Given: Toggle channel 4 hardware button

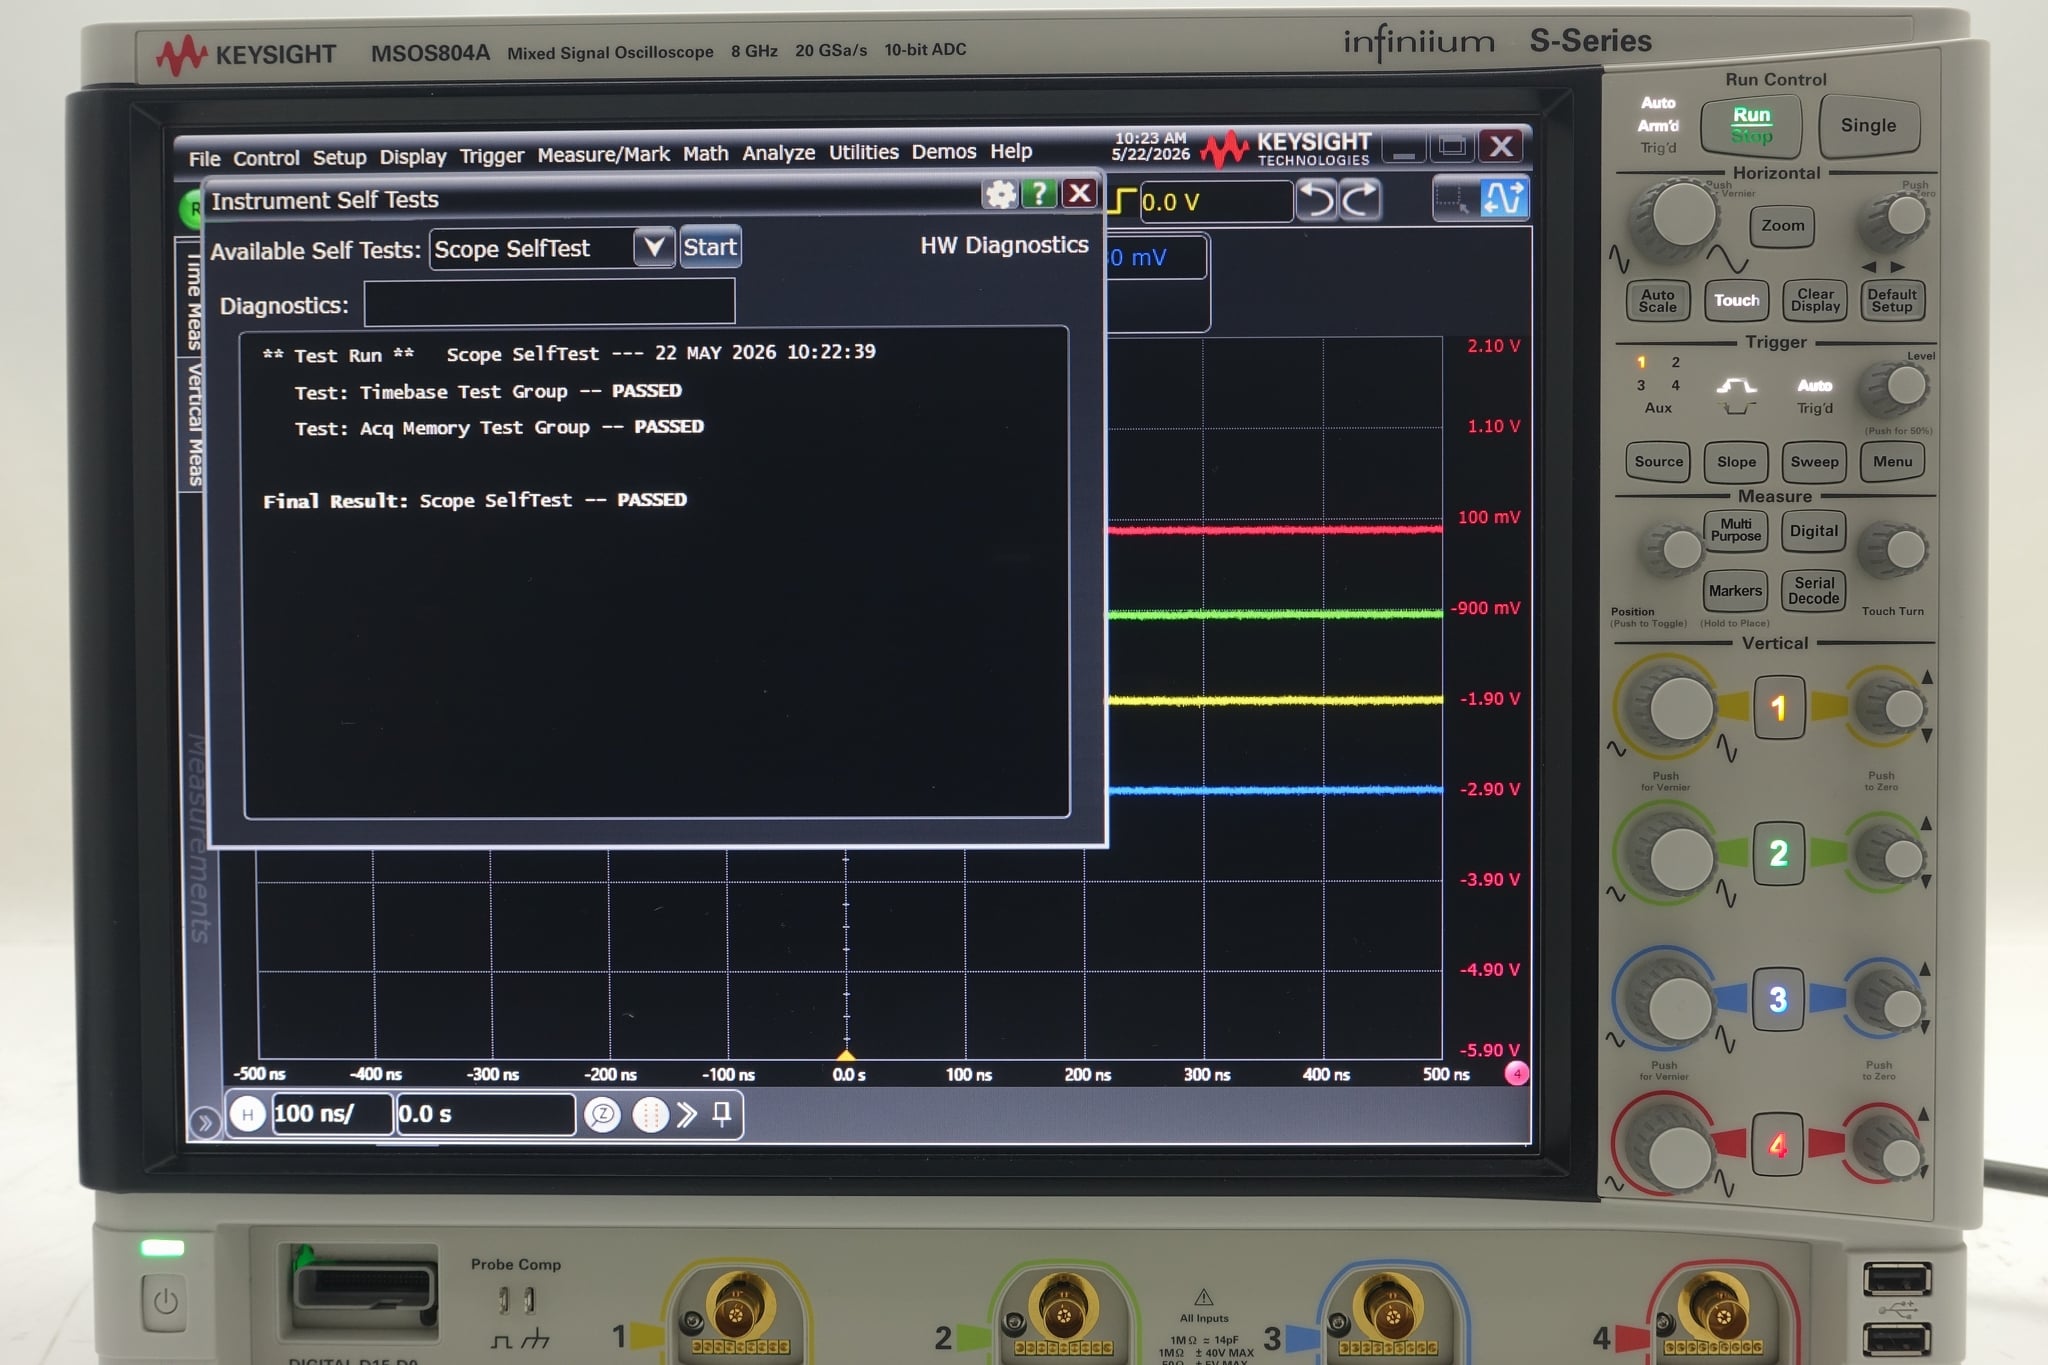Looking at the screenshot, I should pos(1777,1145).
